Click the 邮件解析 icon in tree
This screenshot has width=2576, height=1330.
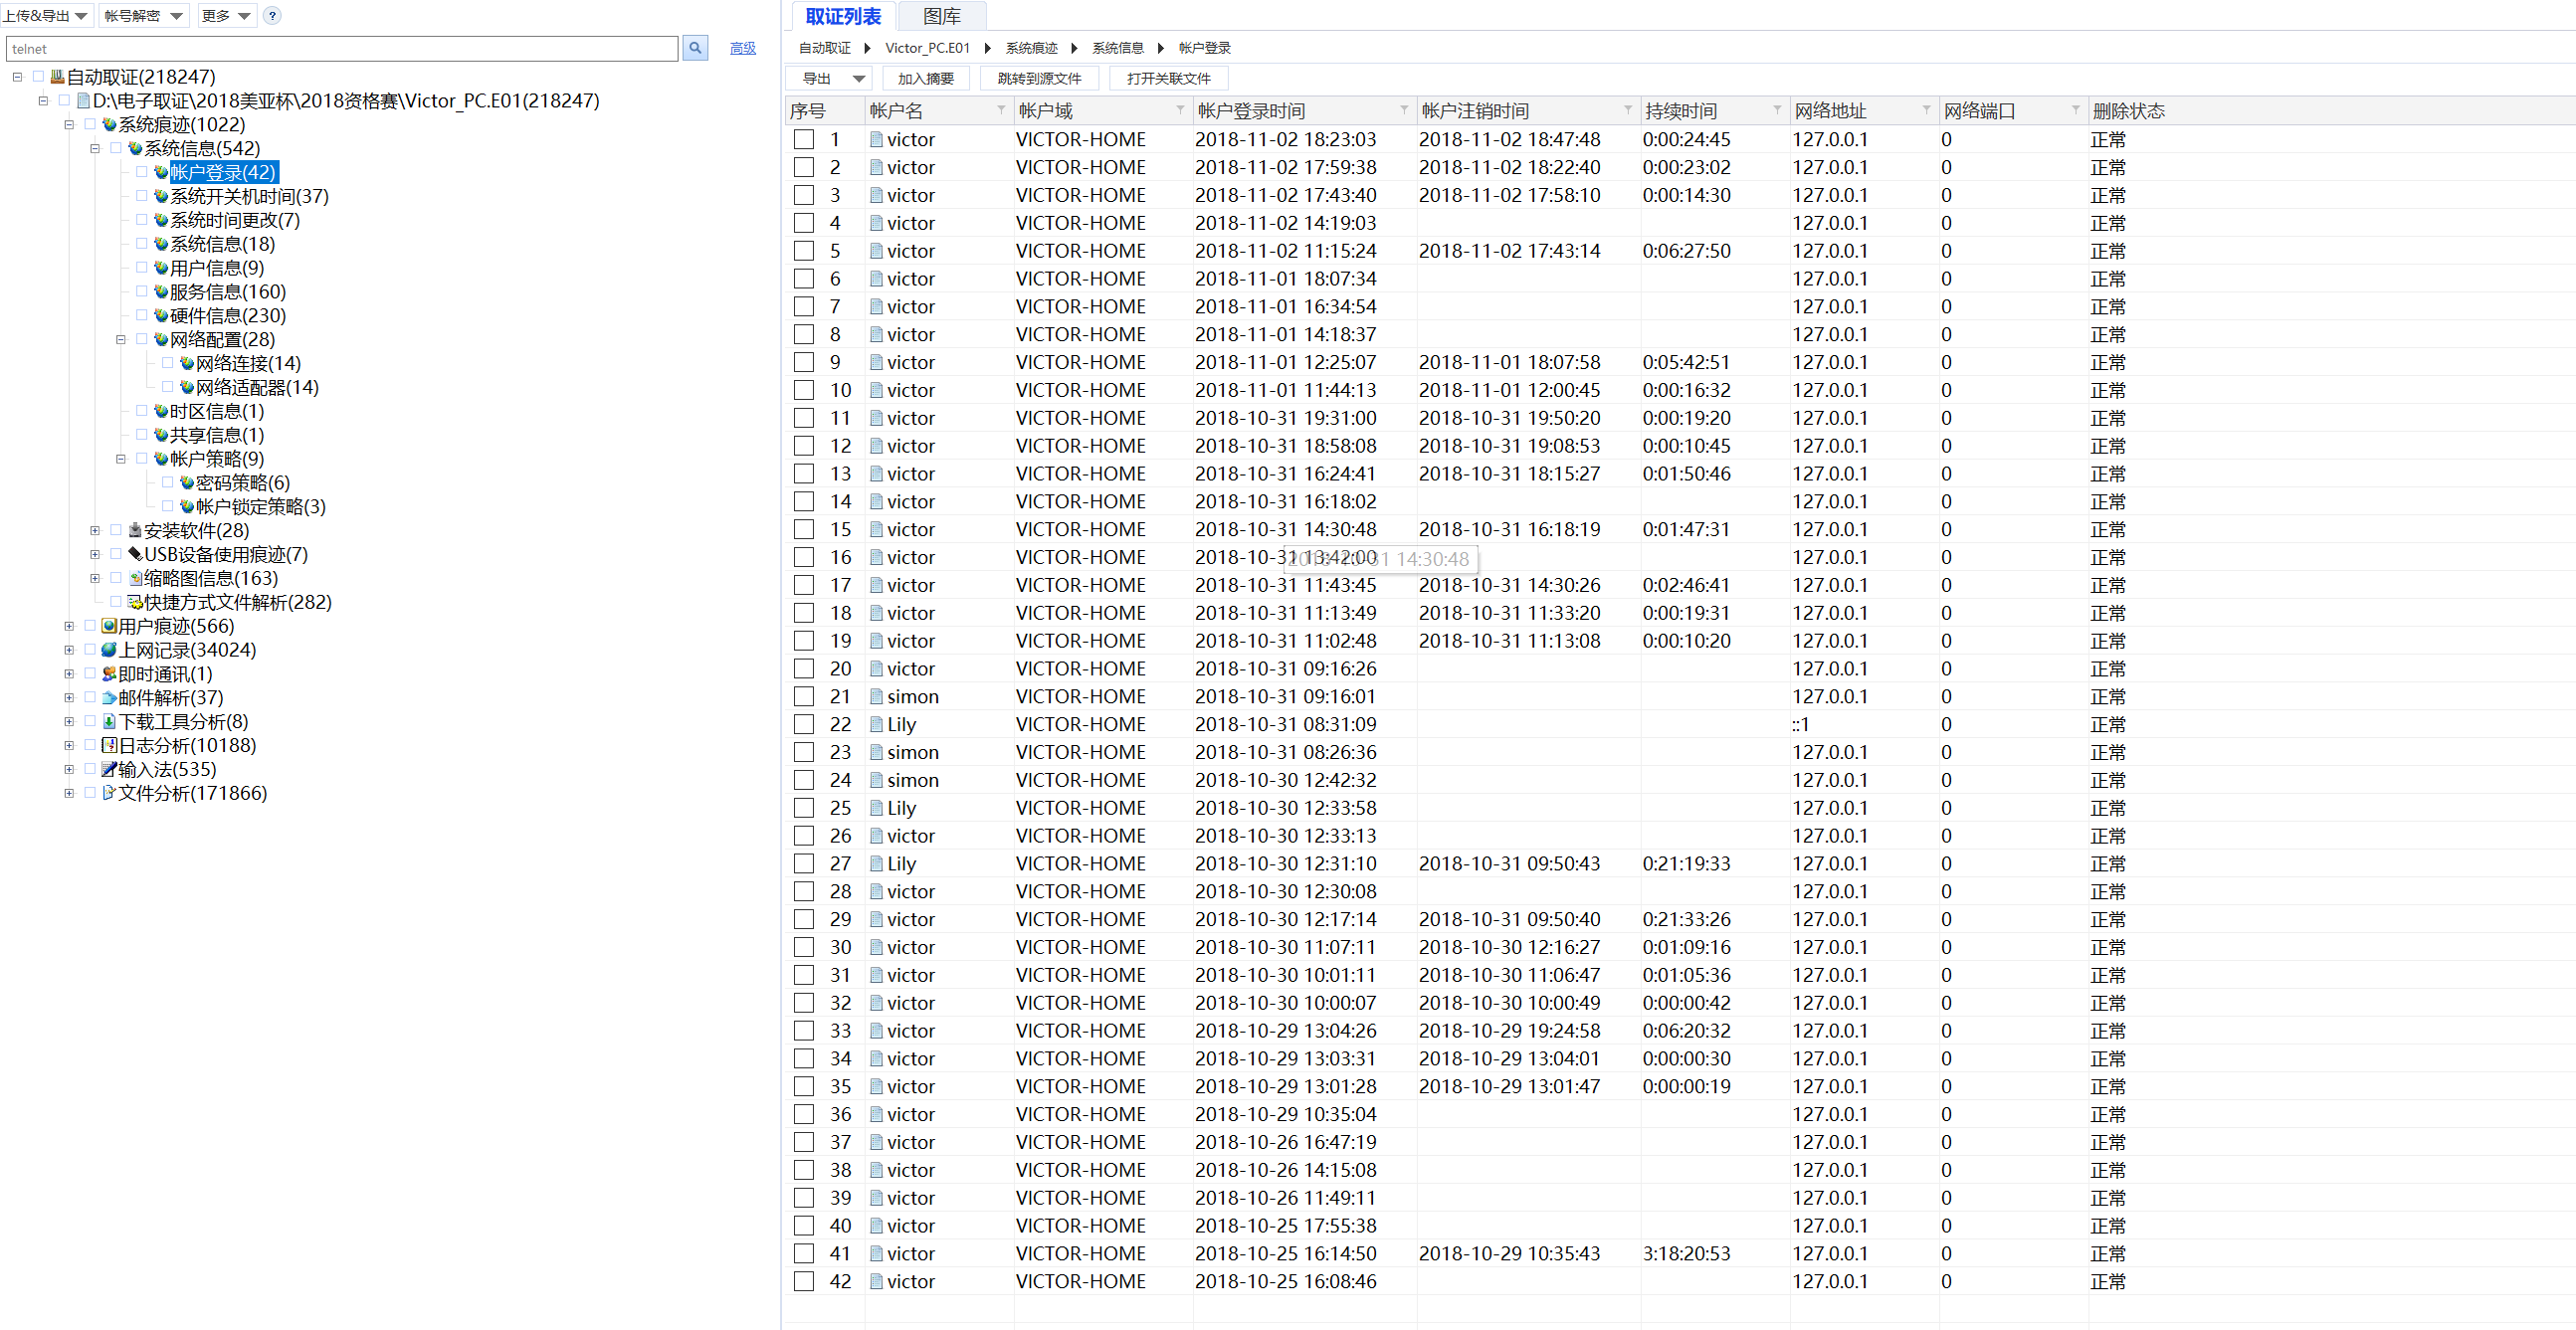[x=109, y=698]
